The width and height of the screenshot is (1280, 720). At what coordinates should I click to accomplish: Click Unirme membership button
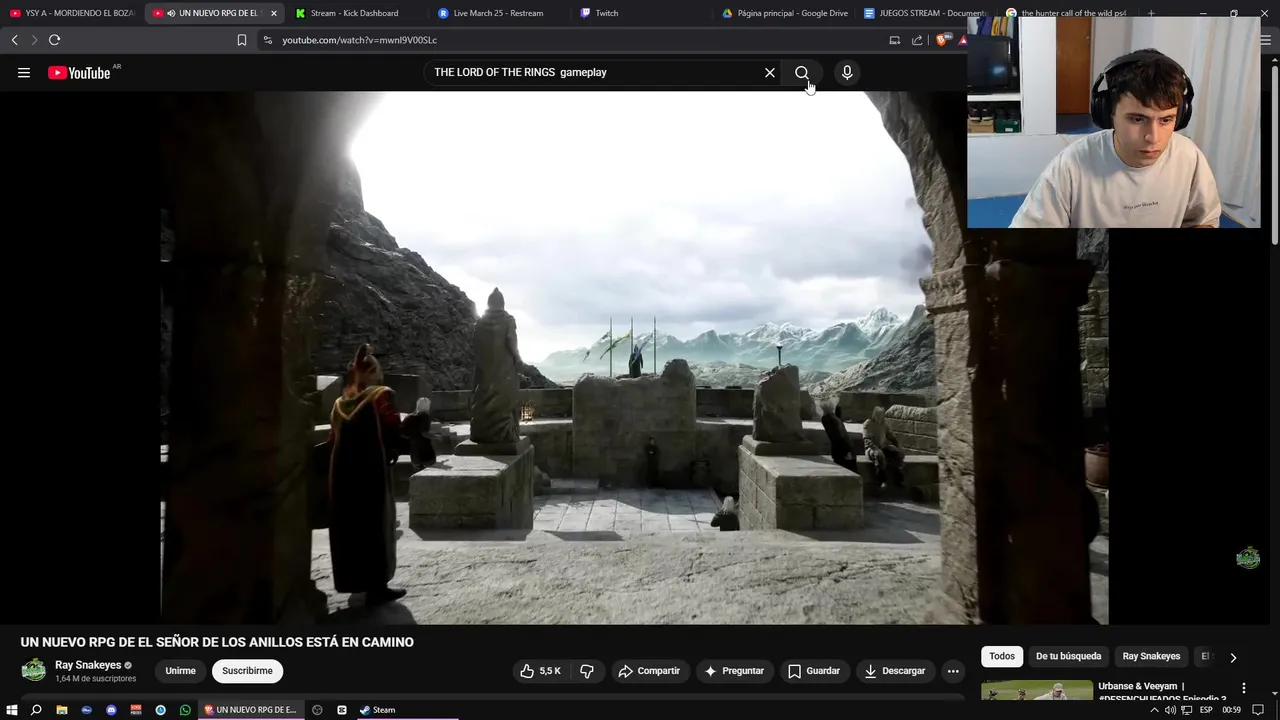click(180, 671)
